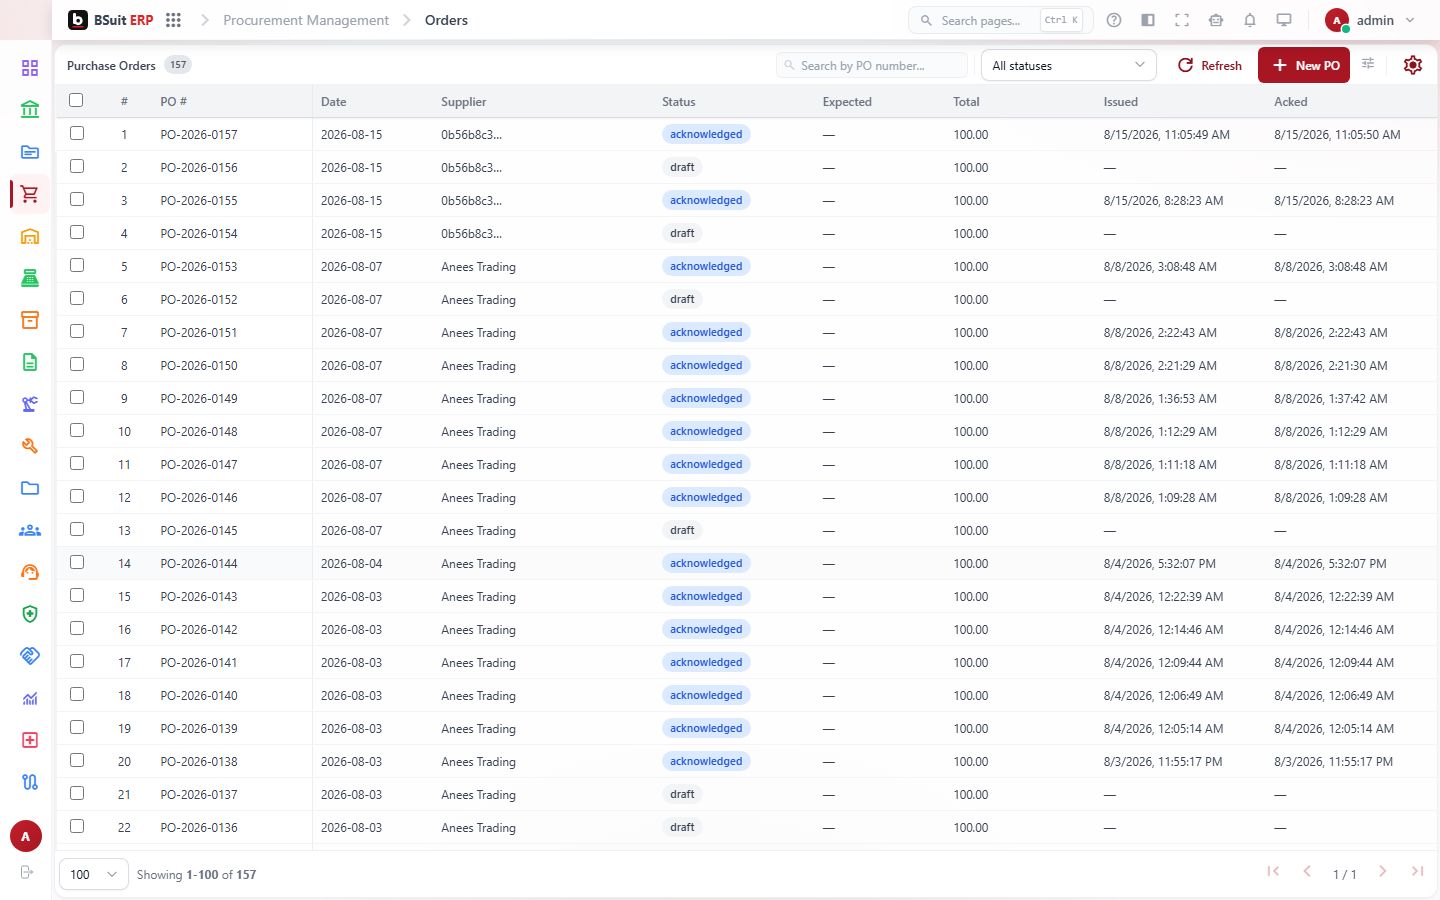Click the green document sidebar icon

(x=30, y=362)
